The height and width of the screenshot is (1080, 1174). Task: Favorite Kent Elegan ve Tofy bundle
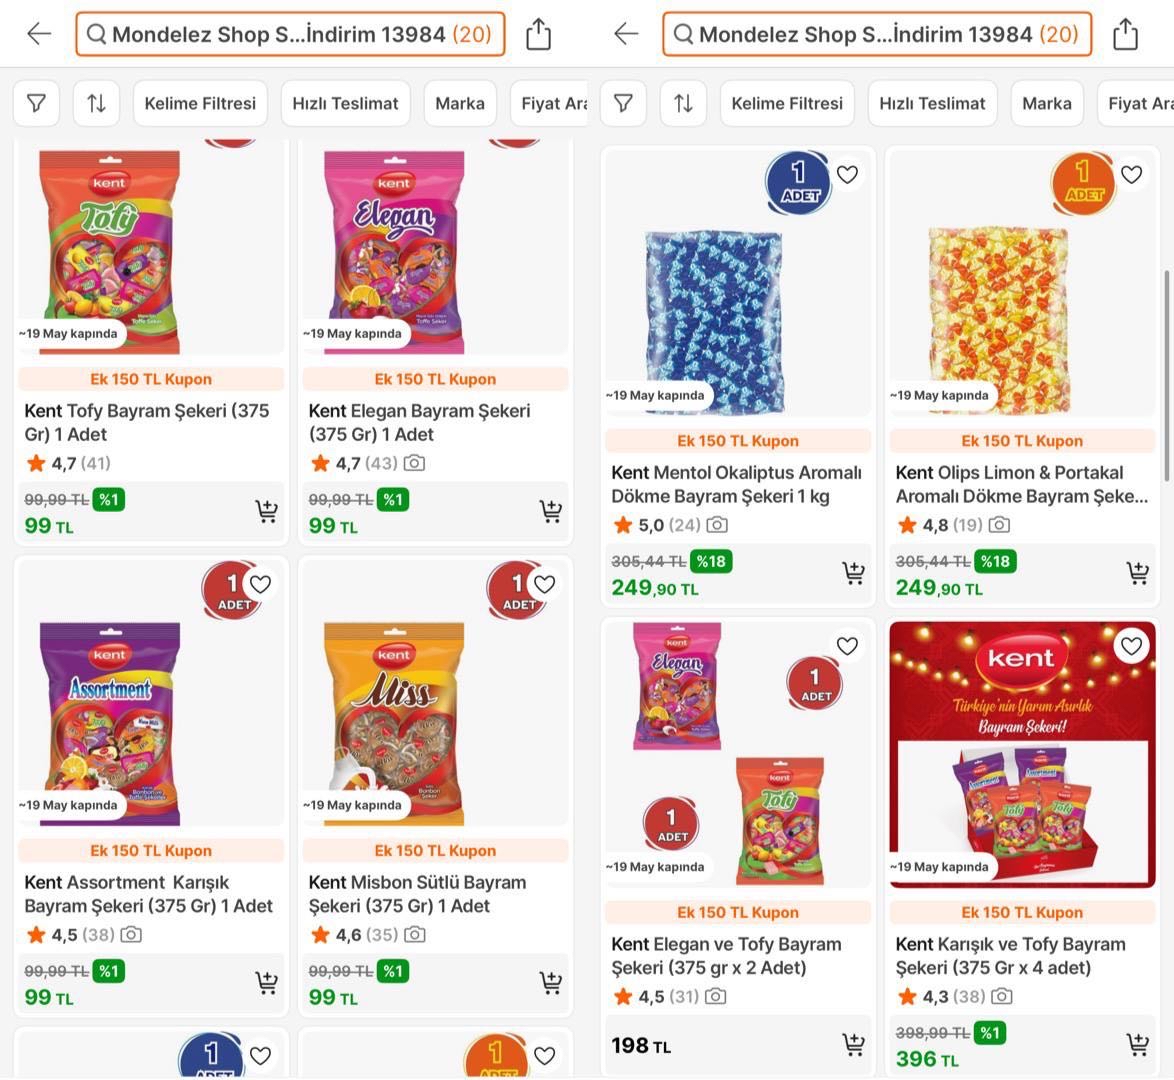point(847,646)
